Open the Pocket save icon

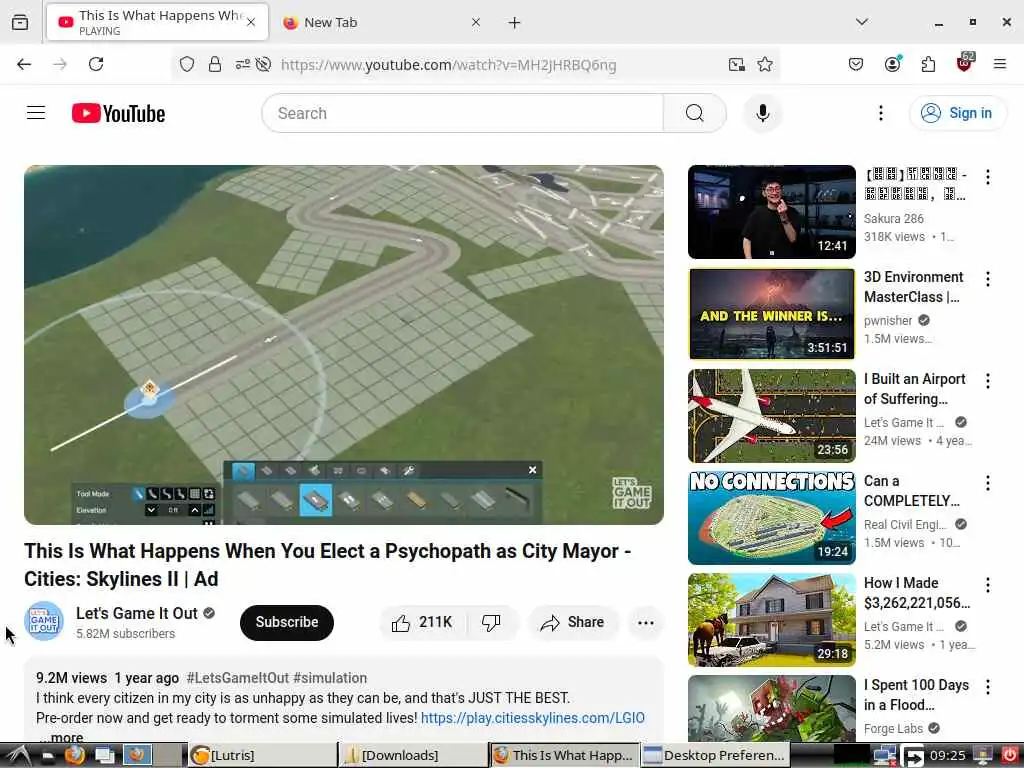[x=856, y=64]
